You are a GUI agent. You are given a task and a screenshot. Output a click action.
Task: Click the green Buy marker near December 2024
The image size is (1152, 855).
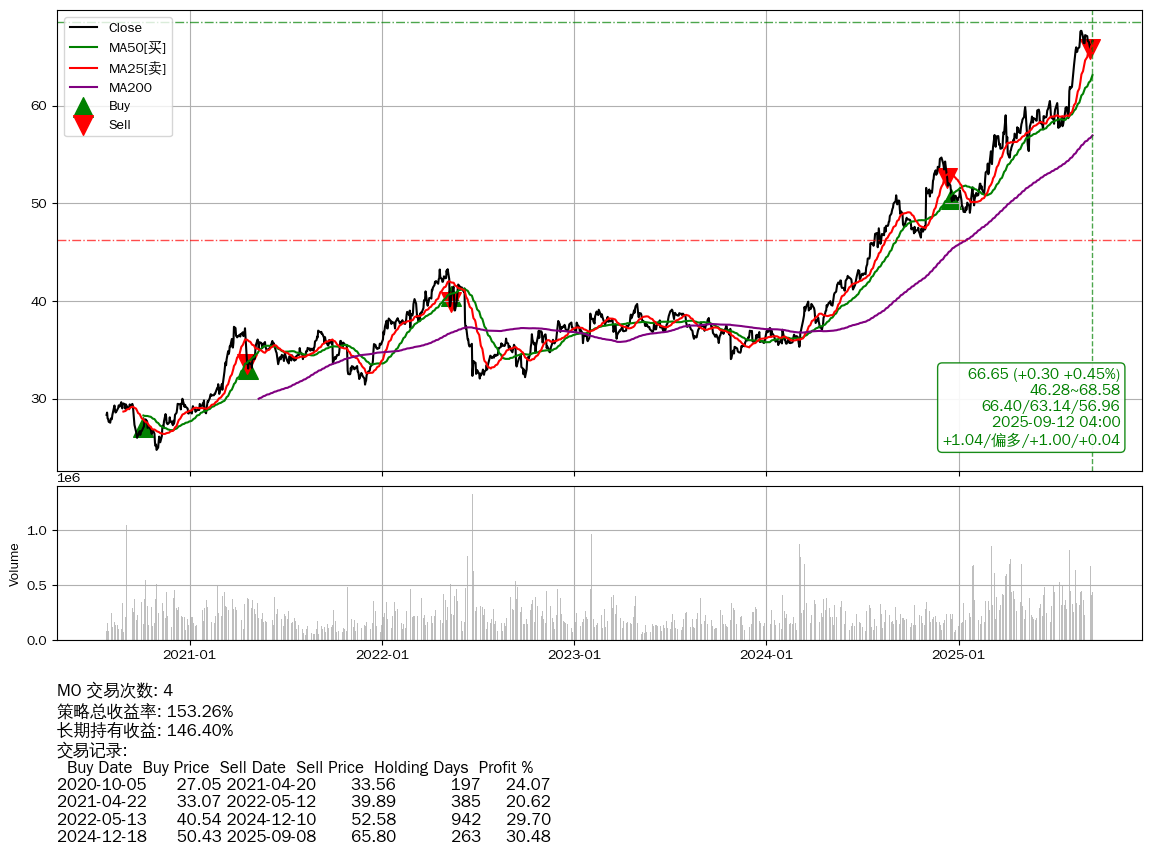[951, 200]
